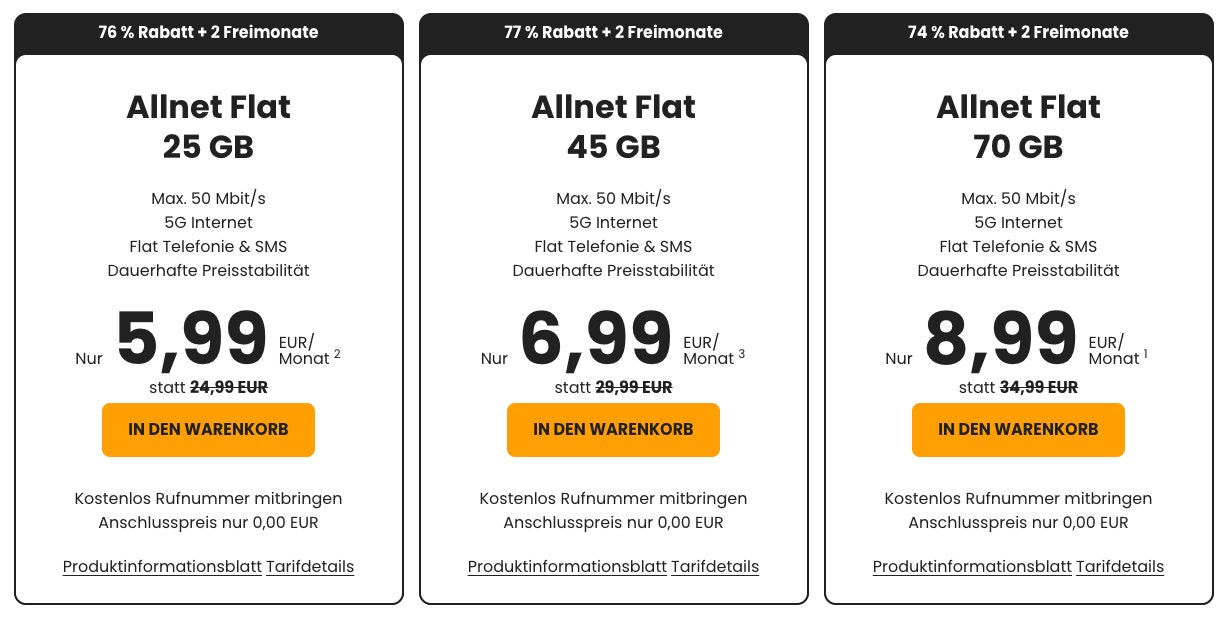Image resolution: width=1228 pixels, height=619 pixels.
Task: Open Tarifdetails for the 25 GB tariff
Action: pyautogui.click(x=310, y=566)
